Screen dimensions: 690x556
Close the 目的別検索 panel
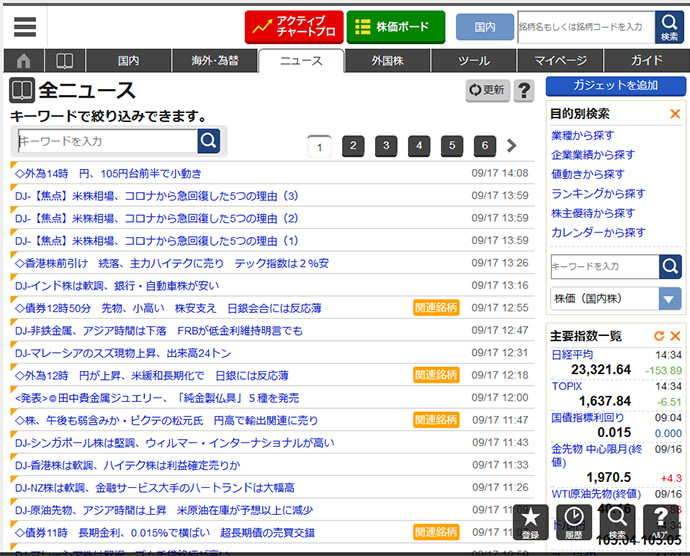pyautogui.click(x=675, y=114)
